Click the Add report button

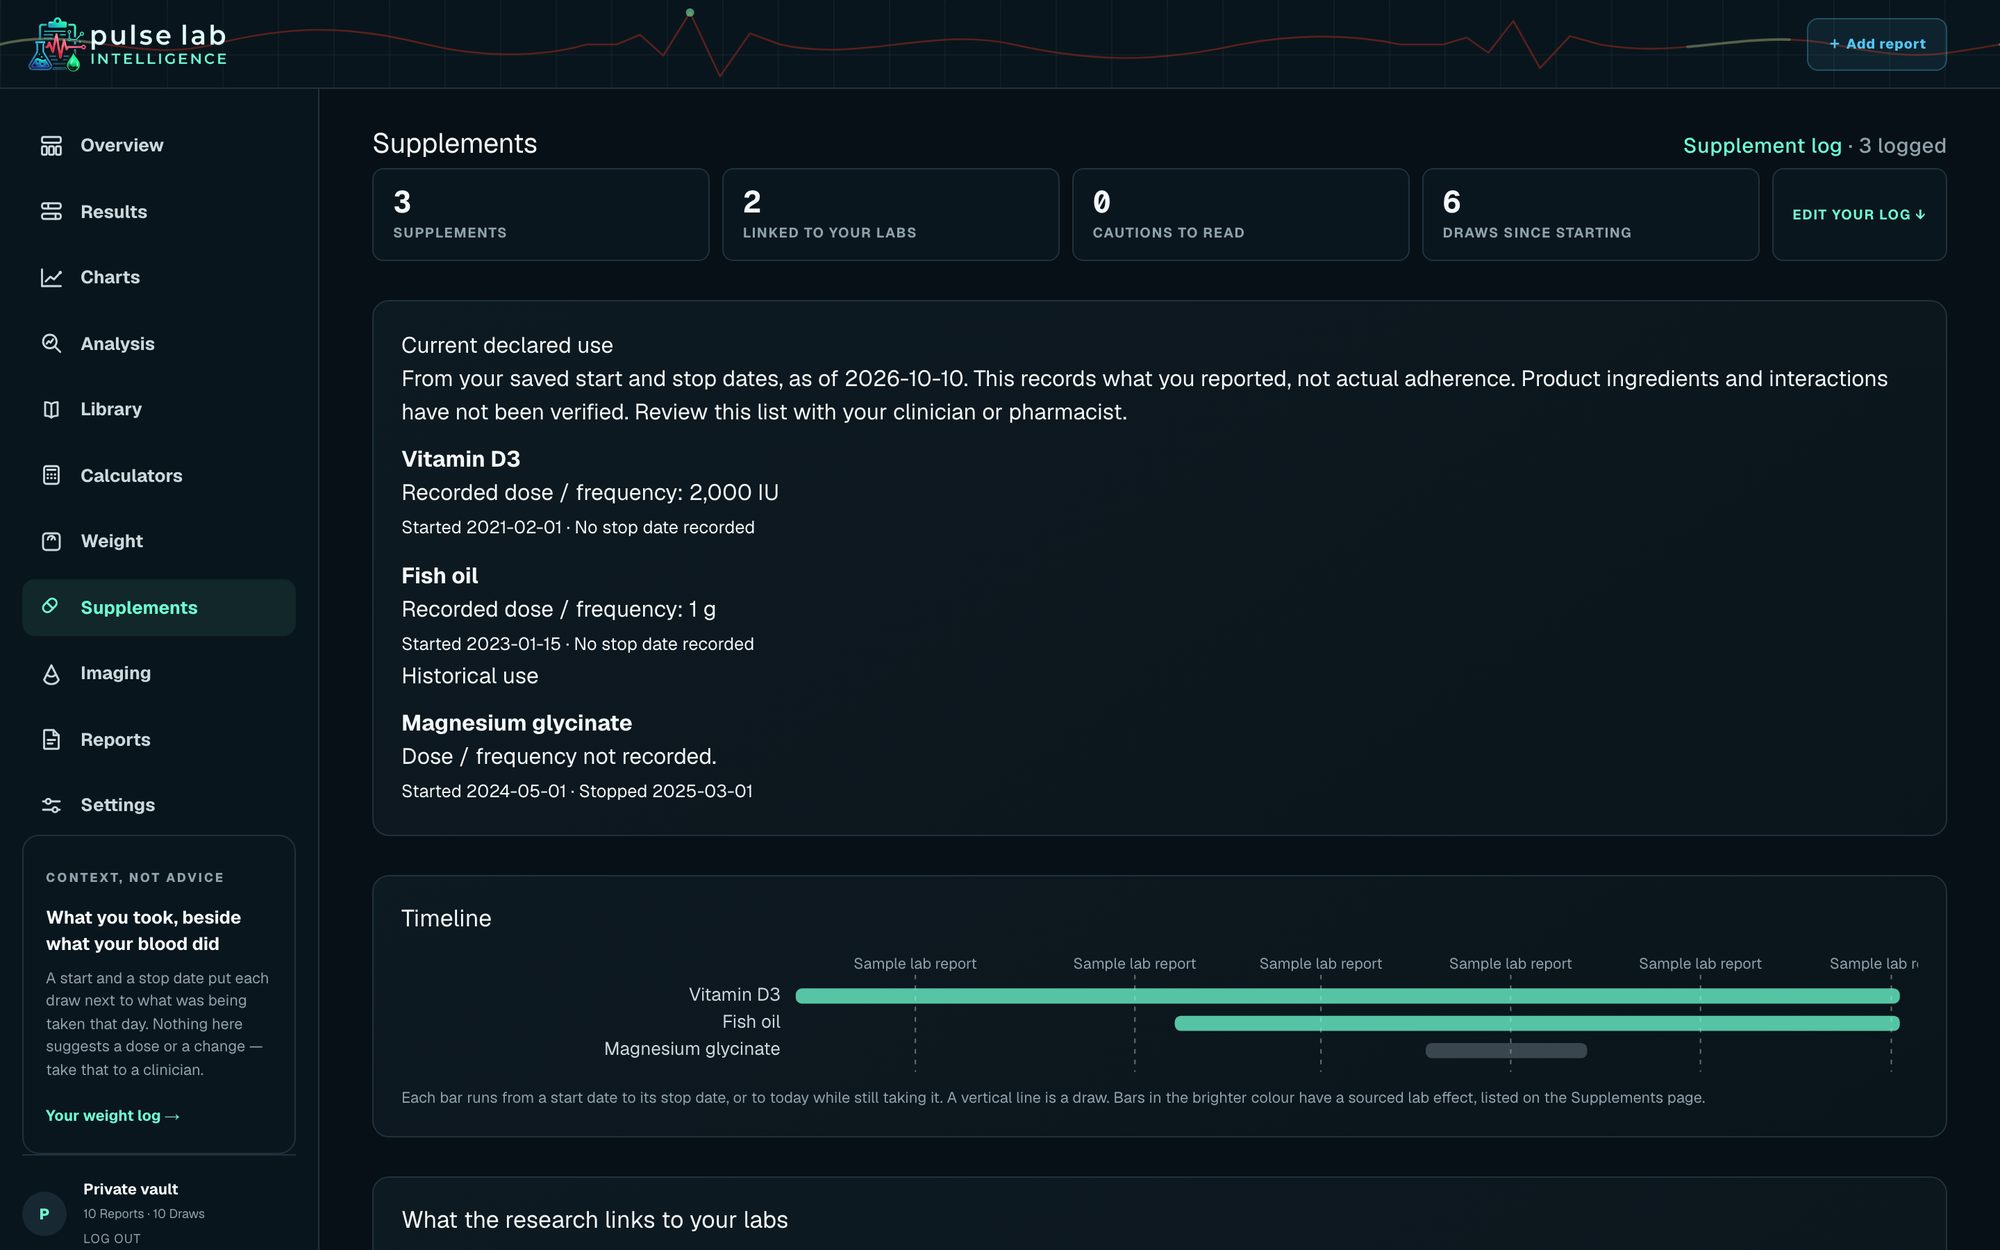click(x=1876, y=44)
